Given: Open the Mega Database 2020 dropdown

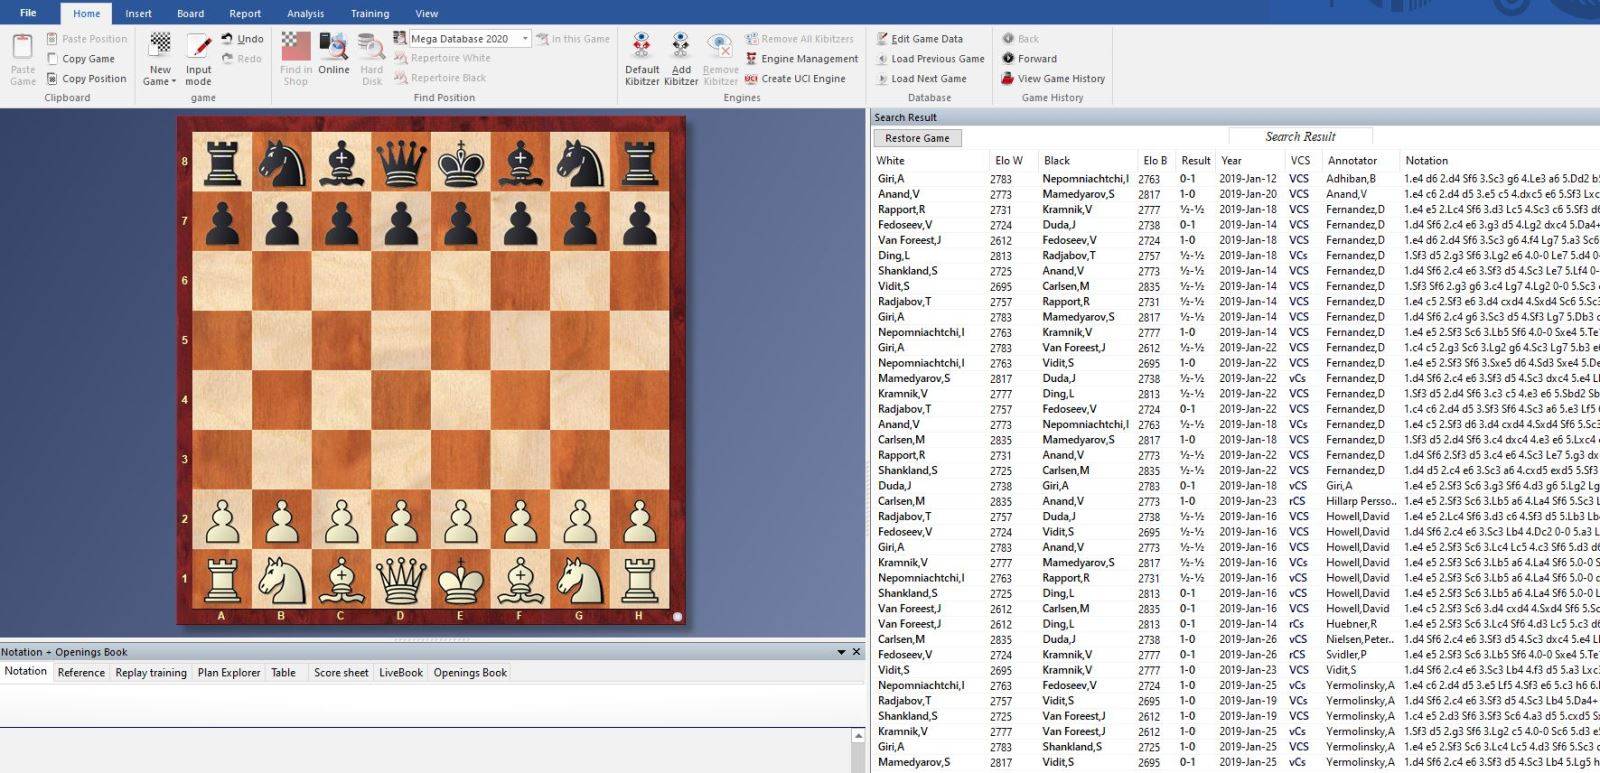Looking at the screenshot, I should [x=525, y=39].
